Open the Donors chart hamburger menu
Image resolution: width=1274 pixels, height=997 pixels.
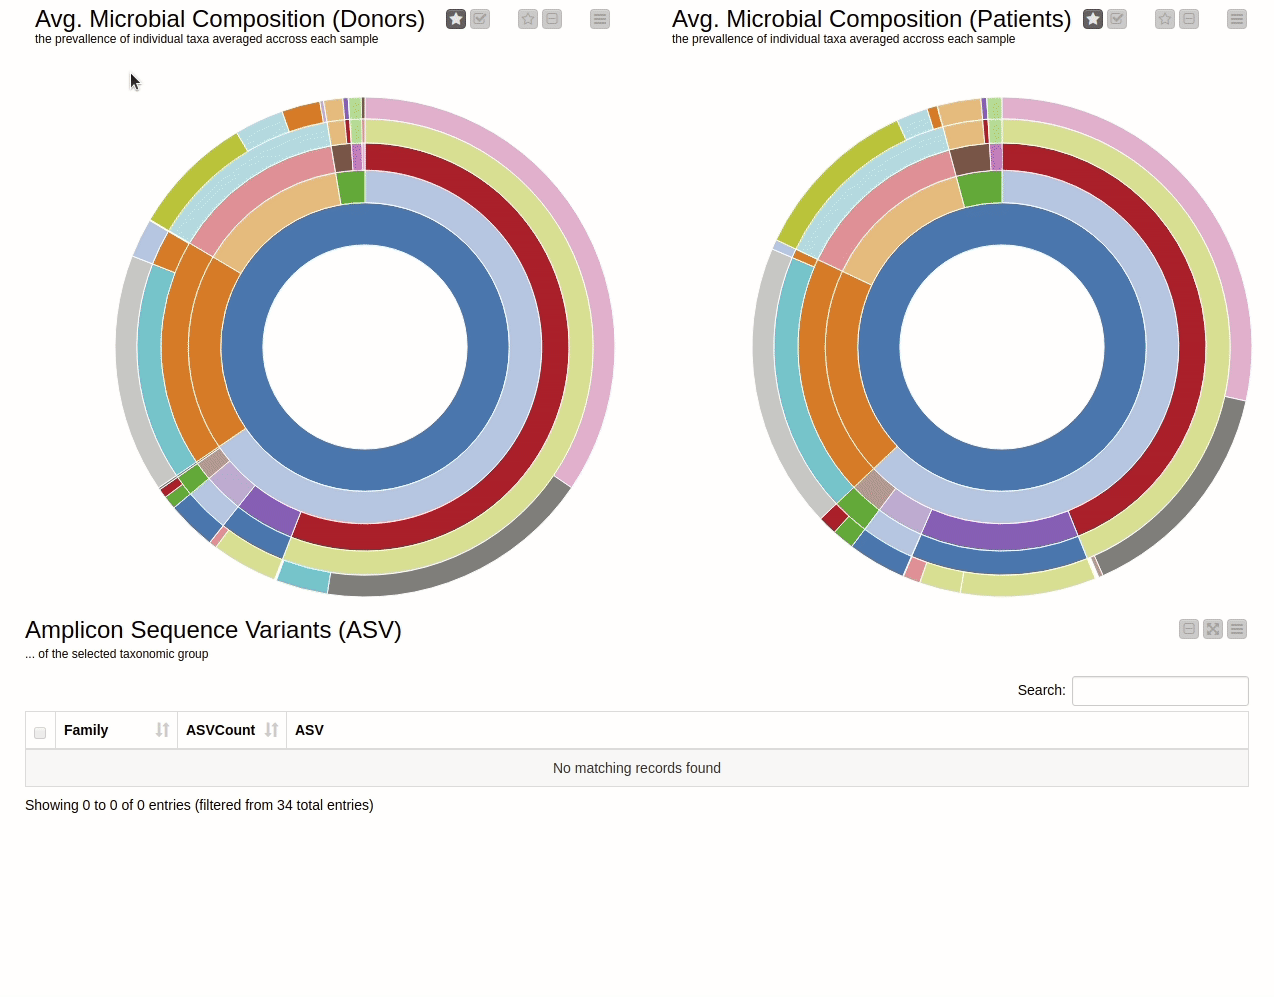point(600,19)
